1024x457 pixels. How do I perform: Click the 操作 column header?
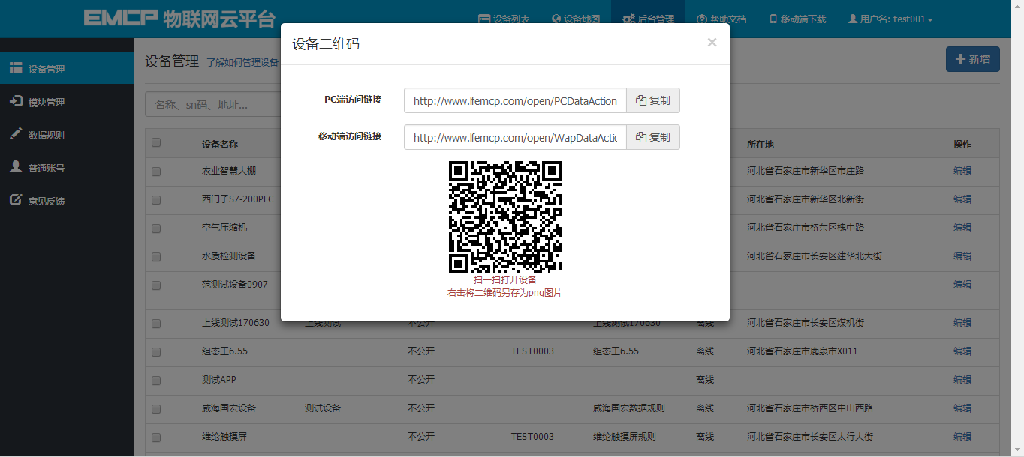pos(962,144)
